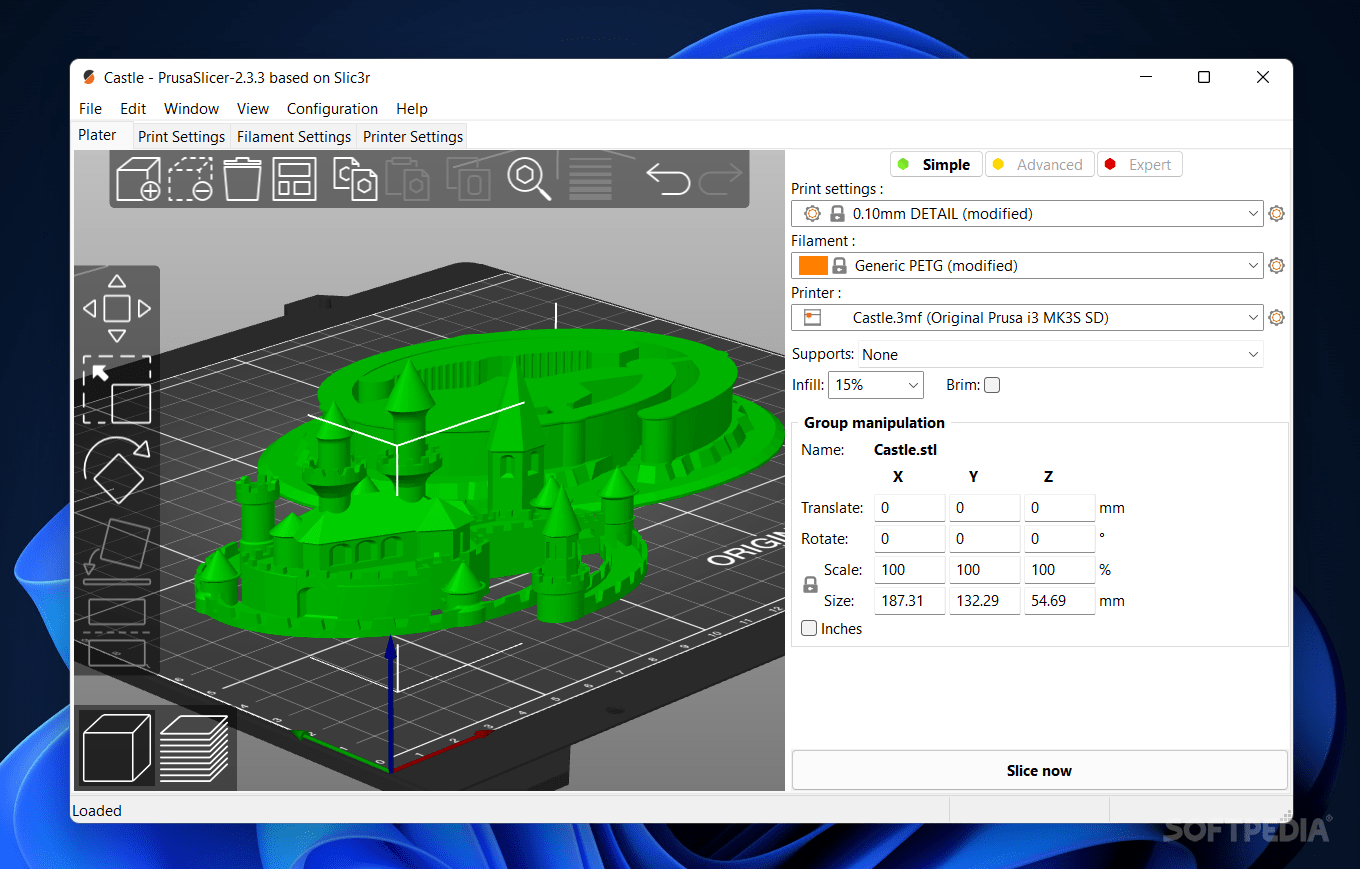Click the Scale lock toggle icon

809,584
